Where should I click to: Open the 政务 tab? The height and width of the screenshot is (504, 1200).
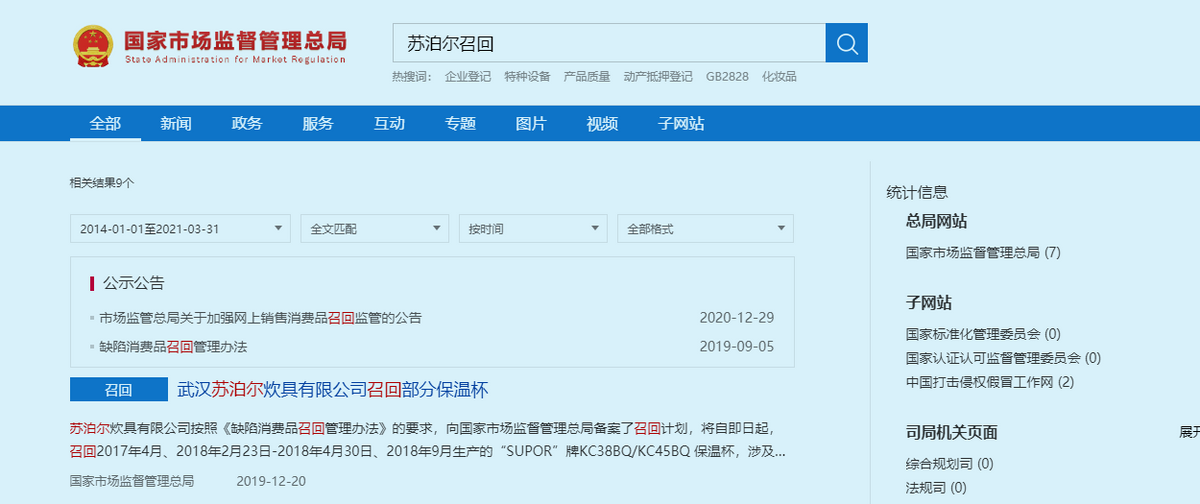point(247,124)
